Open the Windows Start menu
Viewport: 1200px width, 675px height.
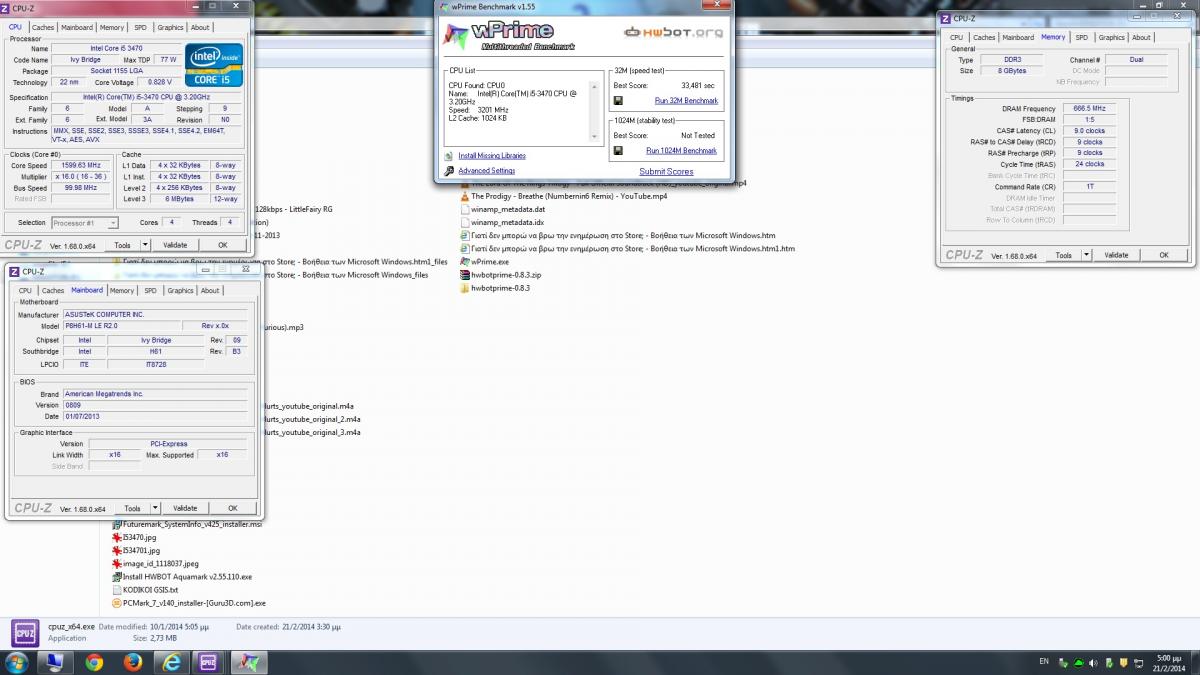coord(17,662)
